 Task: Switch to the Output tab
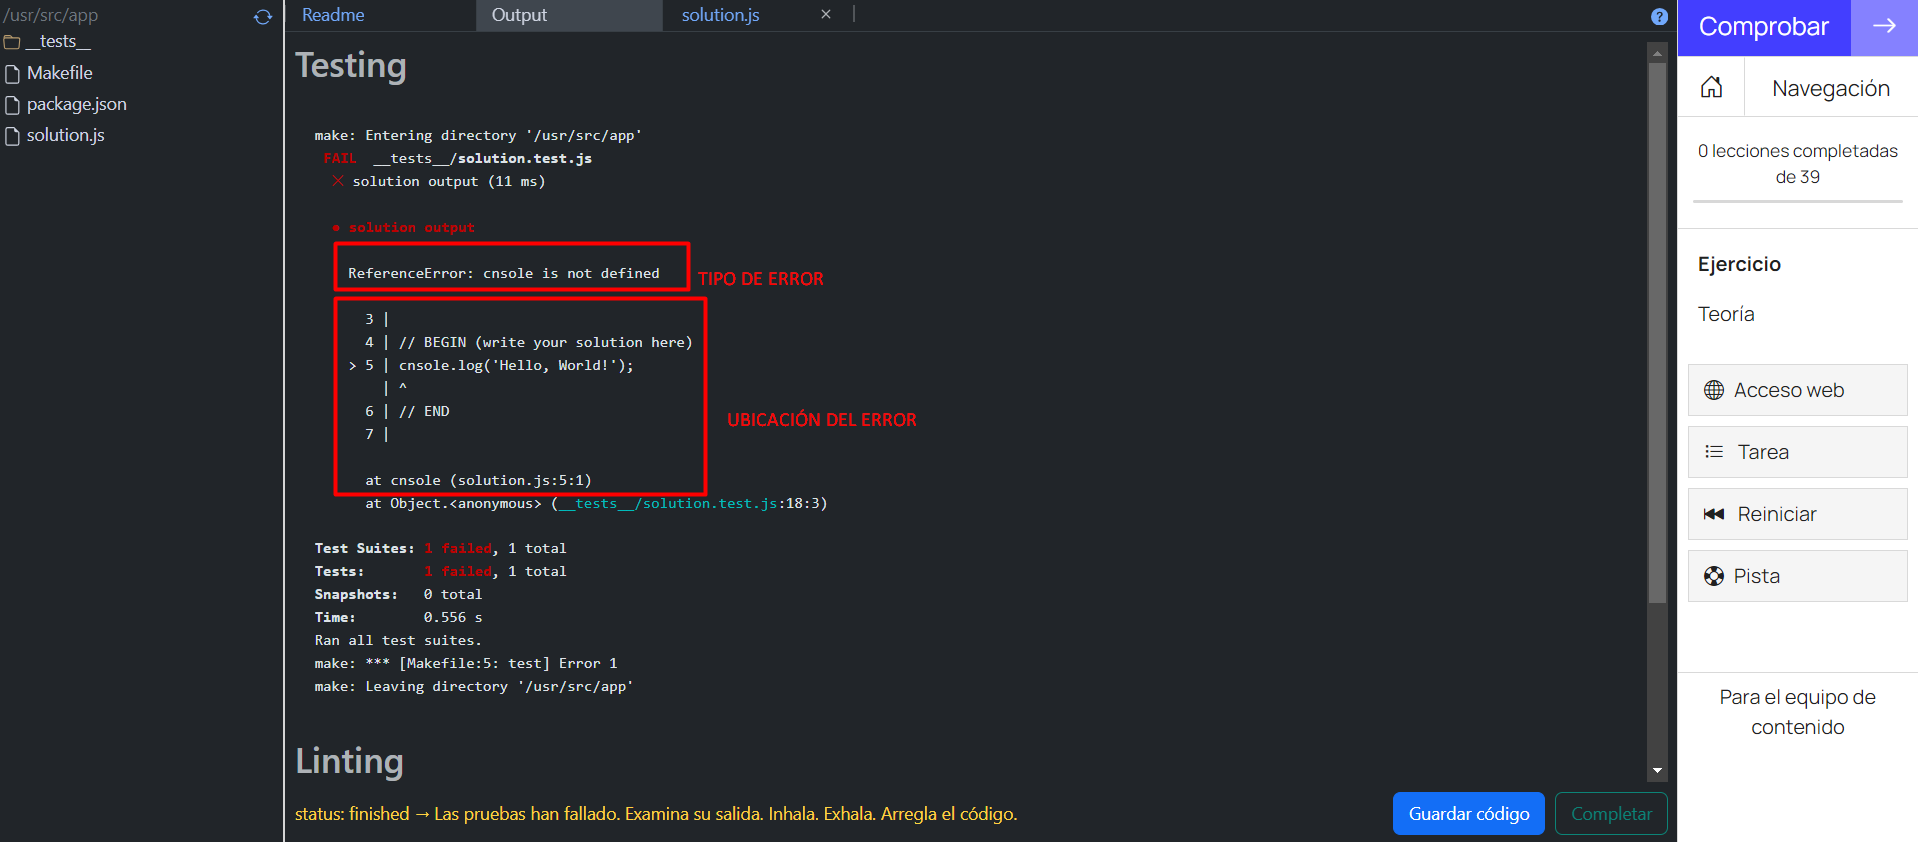[519, 15]
